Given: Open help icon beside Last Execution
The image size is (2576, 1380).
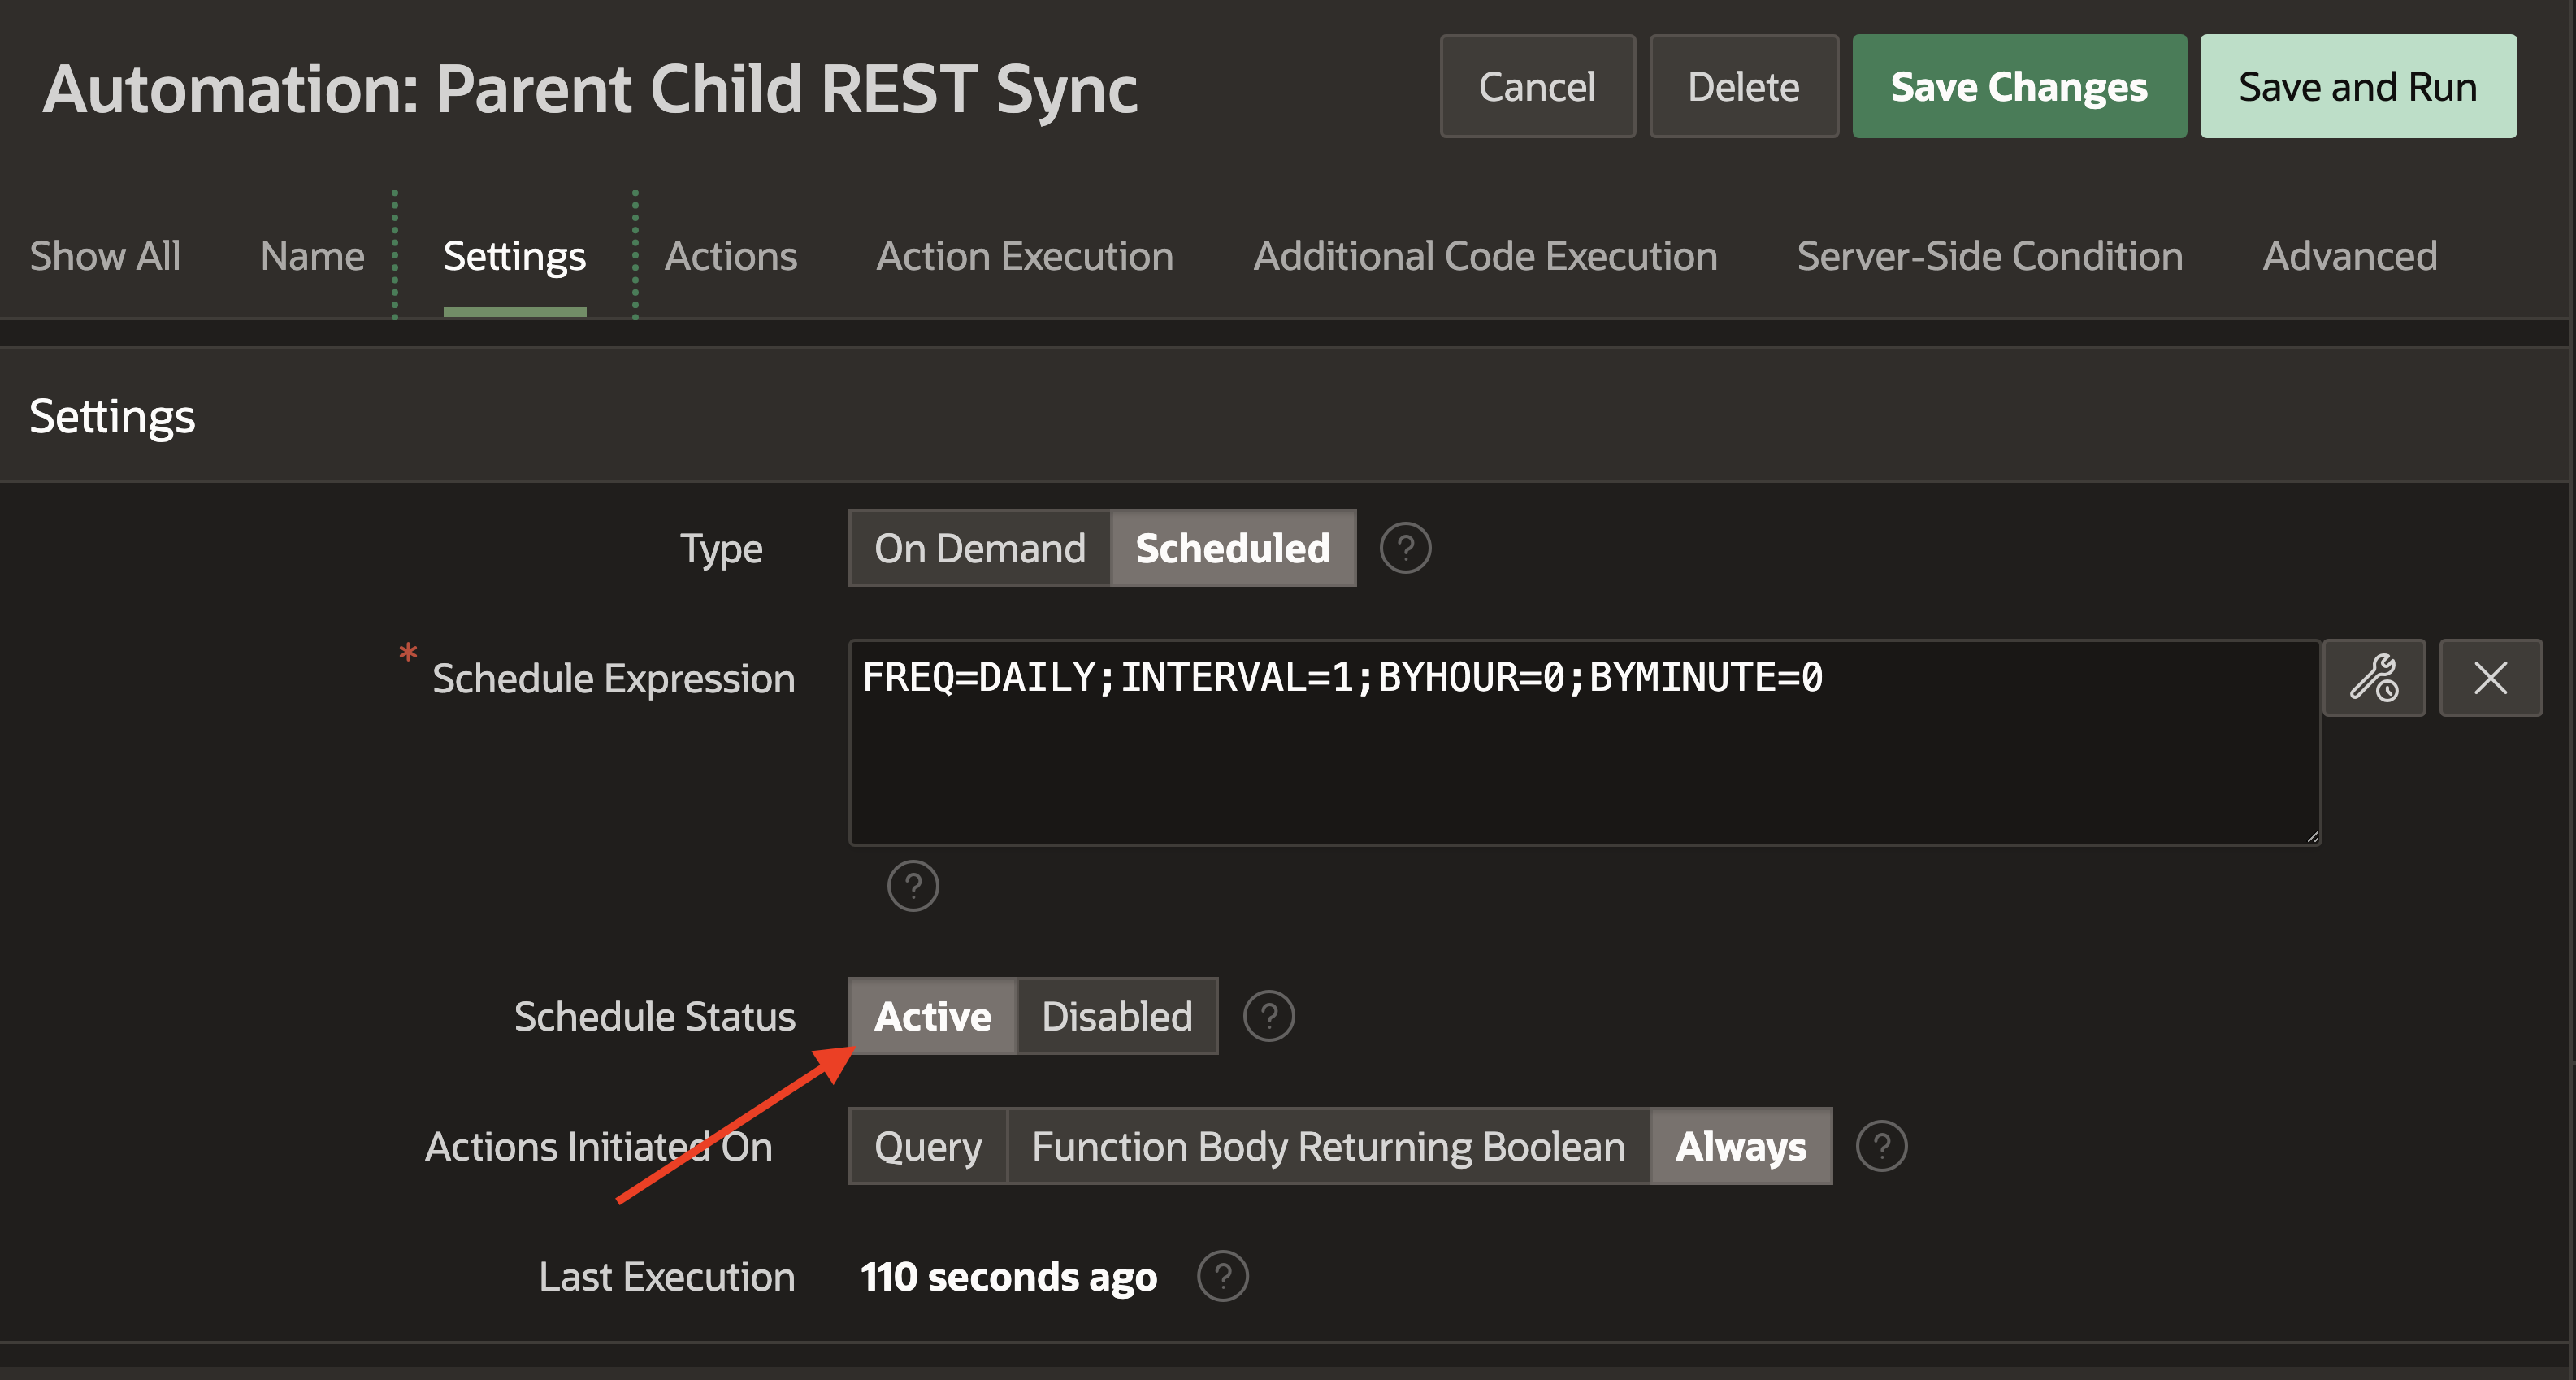Looking at the screenshot, I should coord(1222,1277).
